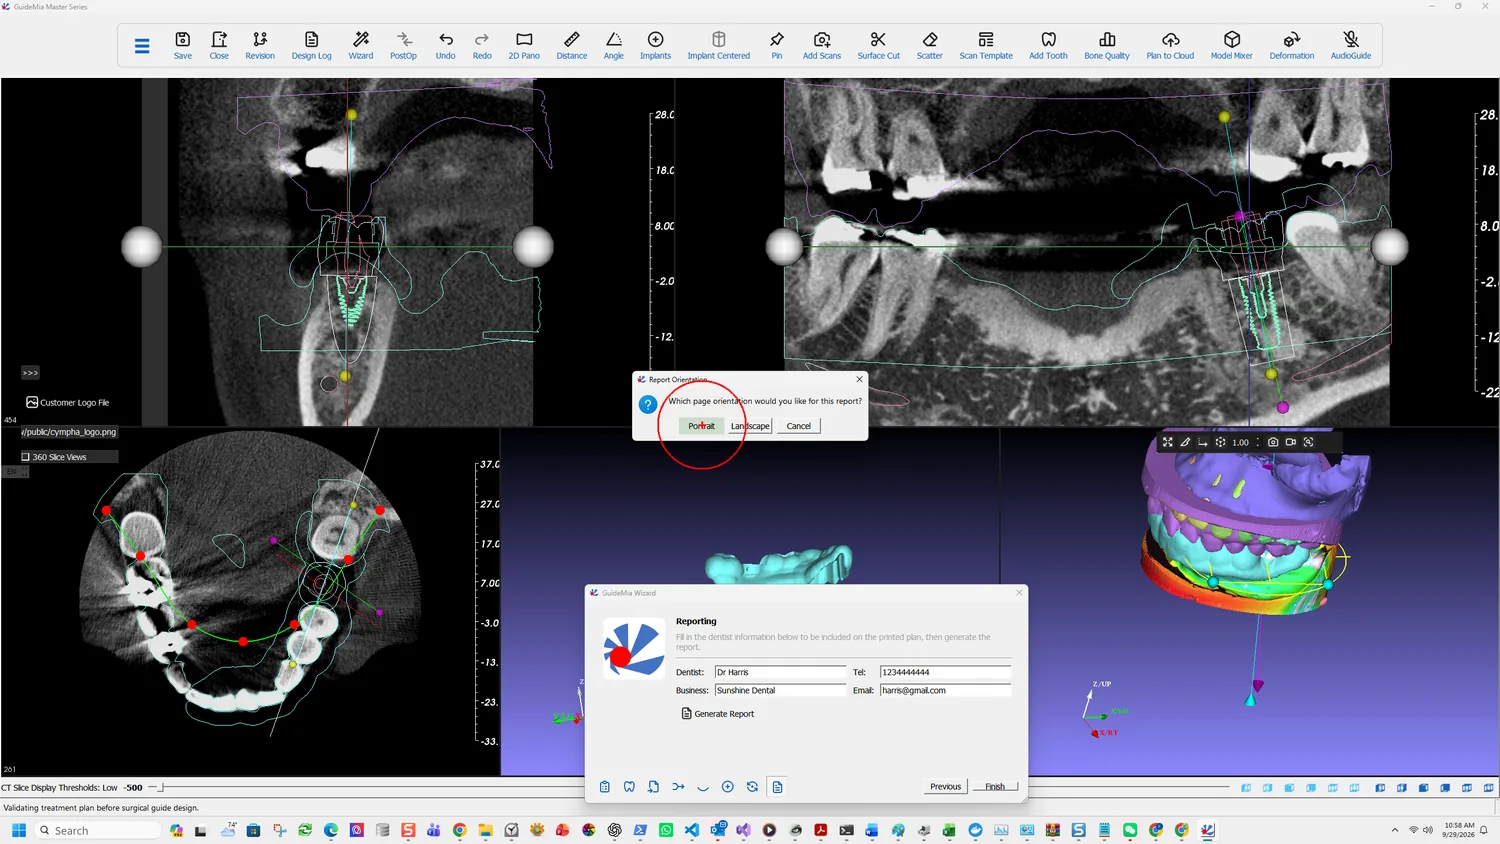Select the Distance measuring tool

click(x=572, y=45)
